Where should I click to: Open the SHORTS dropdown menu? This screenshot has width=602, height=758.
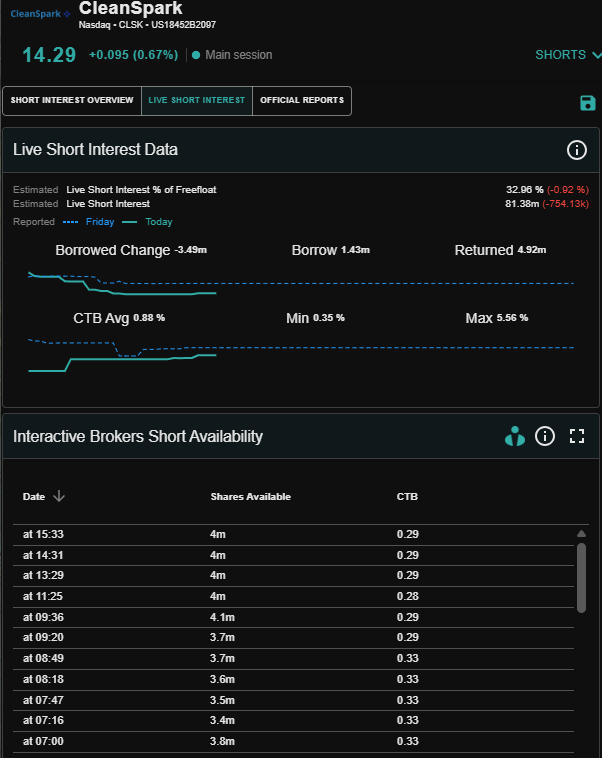point(568,55)
